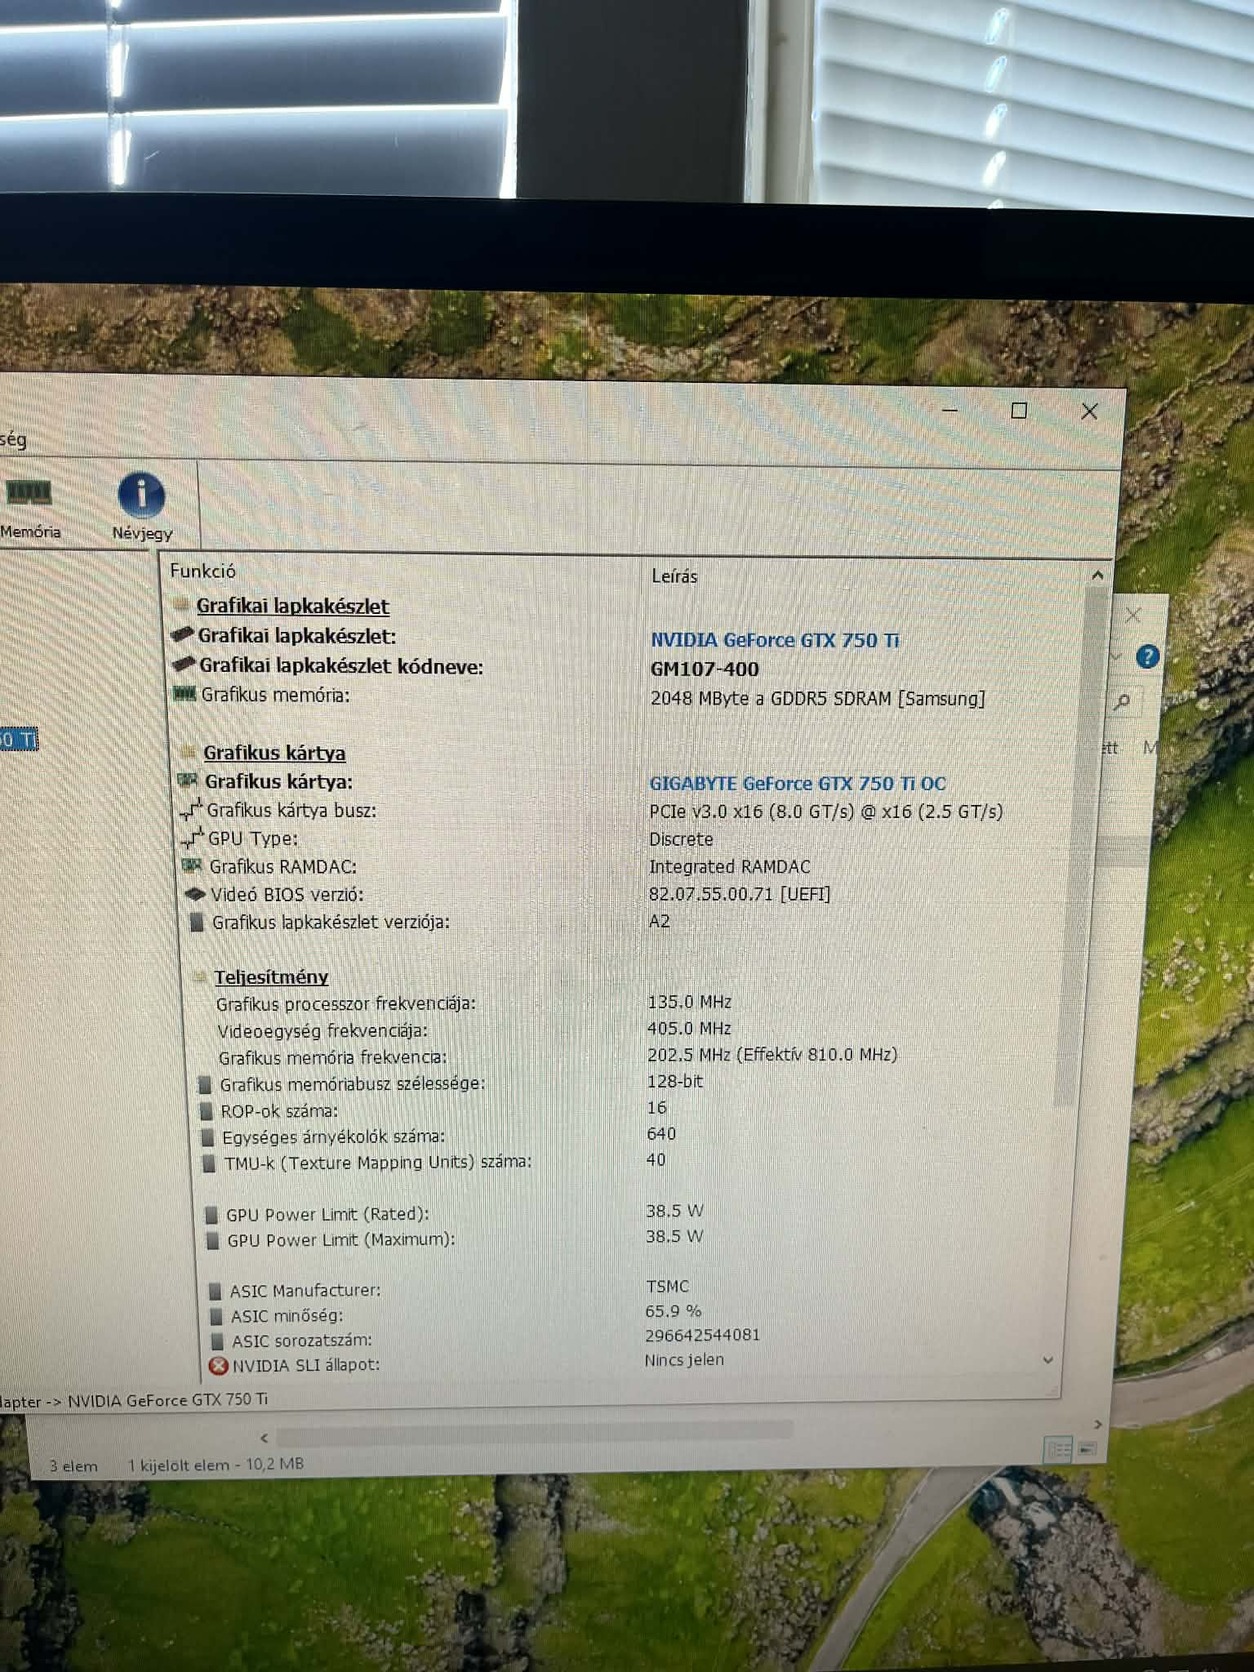Click the 296642544081 serial value
The image size is (1254, 1672).
pyautogui.click(x=702, y=1335)
